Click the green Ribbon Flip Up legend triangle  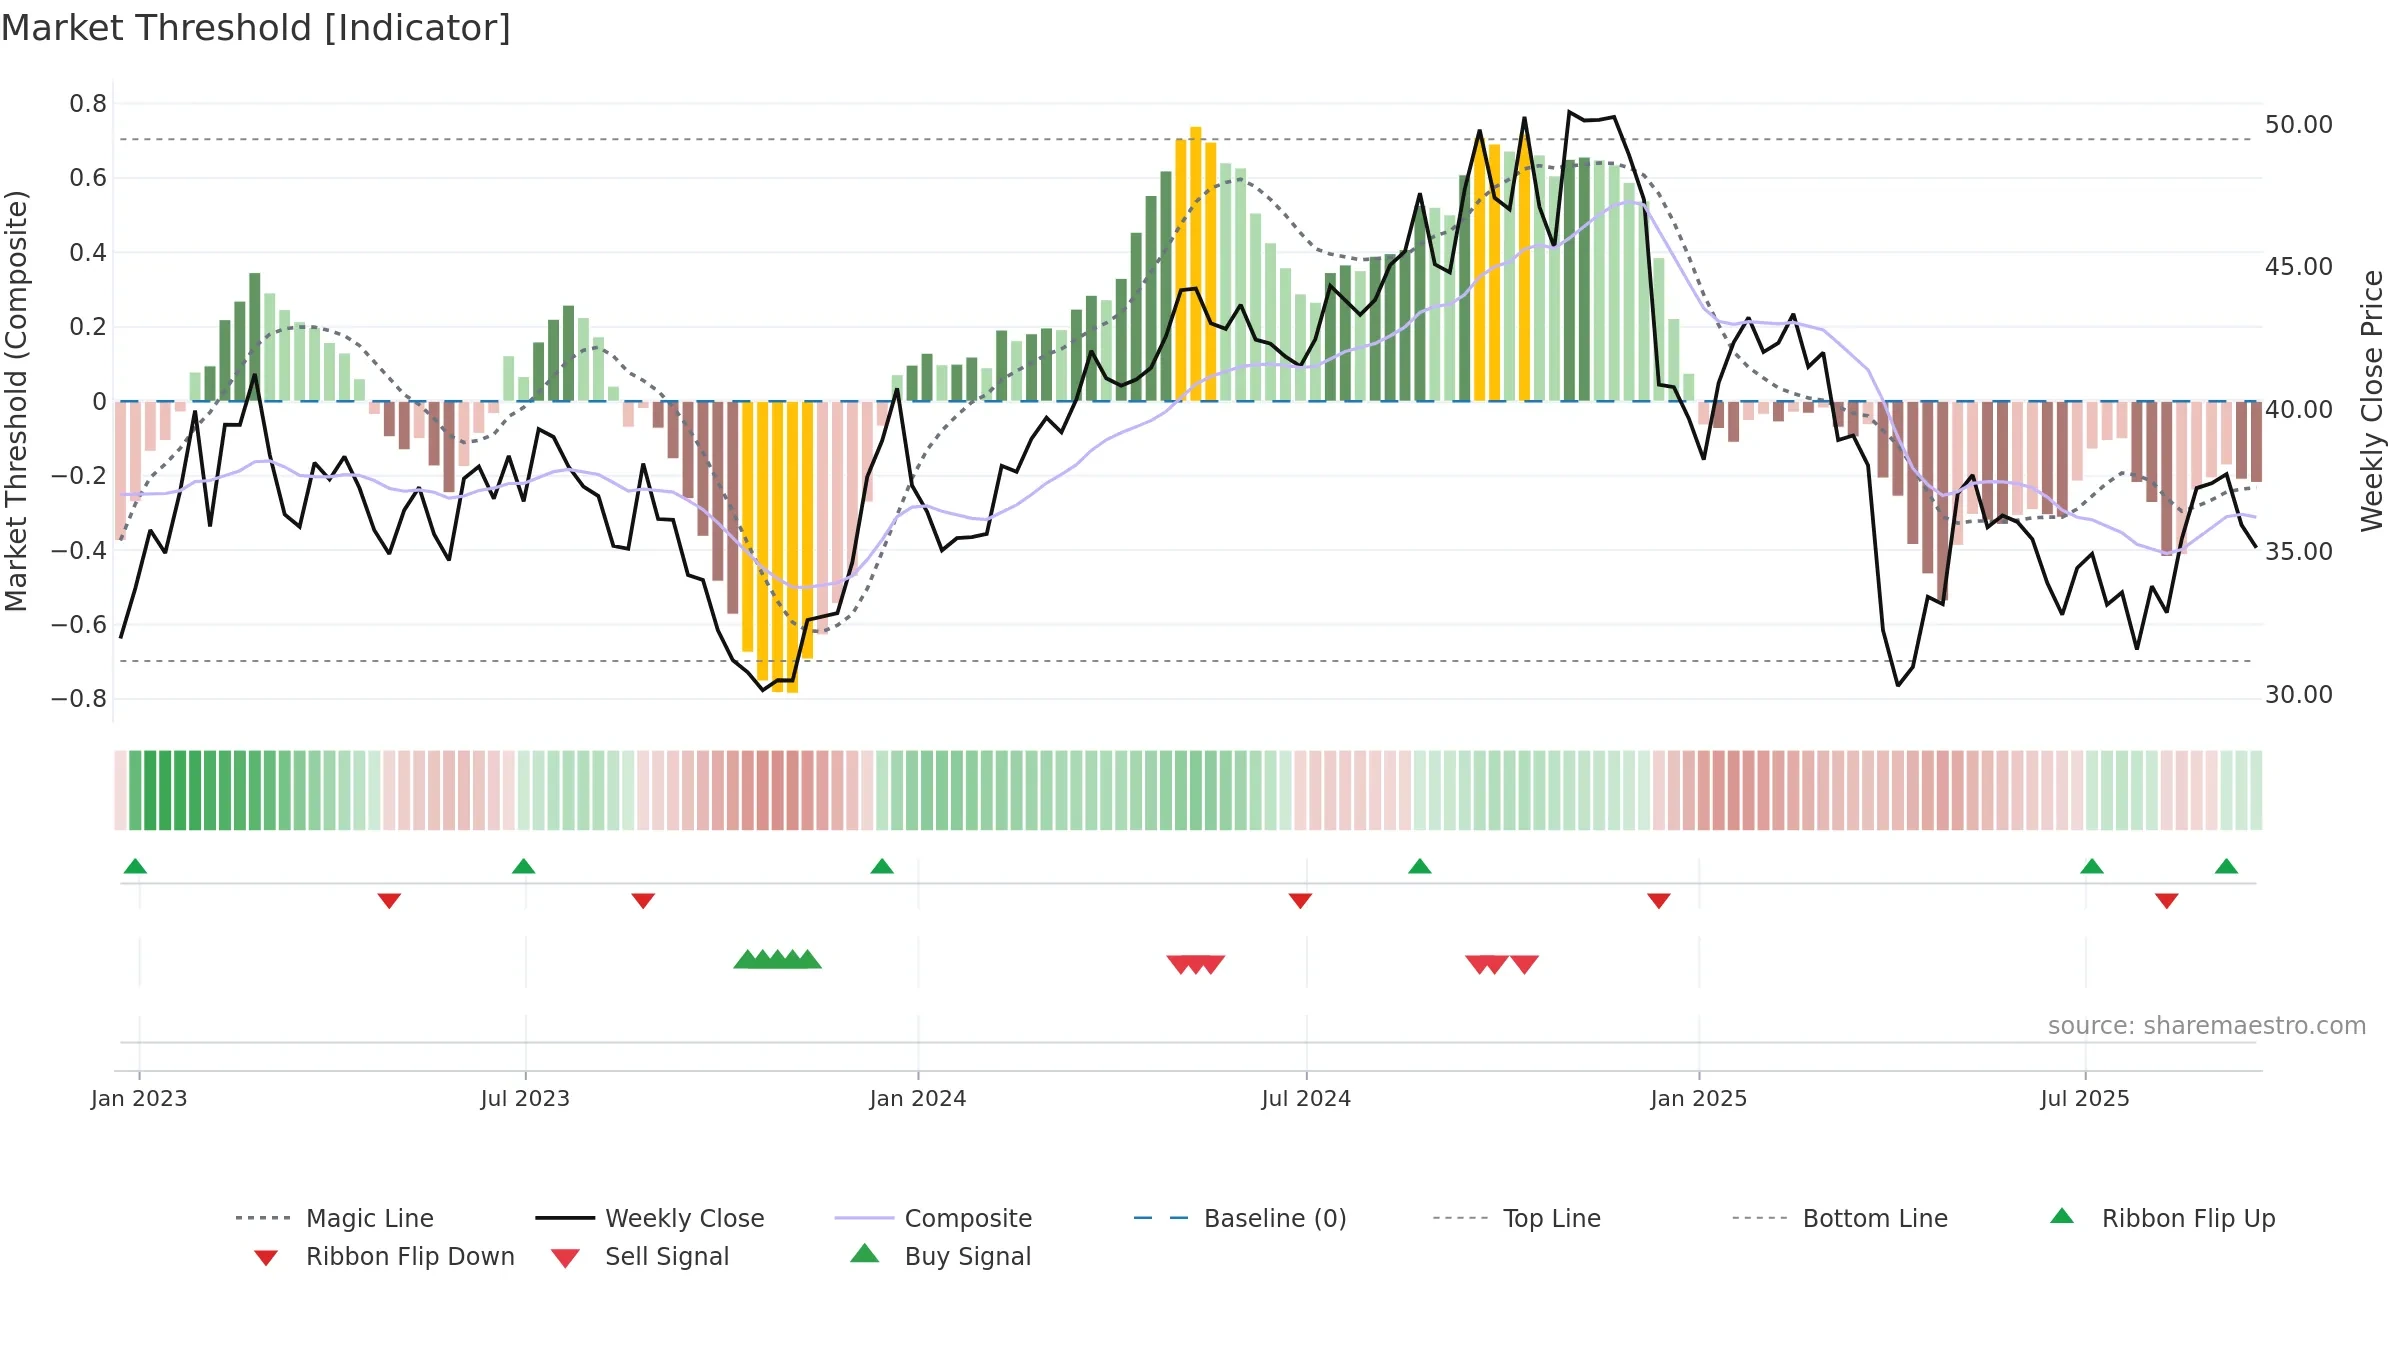pyautogui.click(x=2062, y=1216)
